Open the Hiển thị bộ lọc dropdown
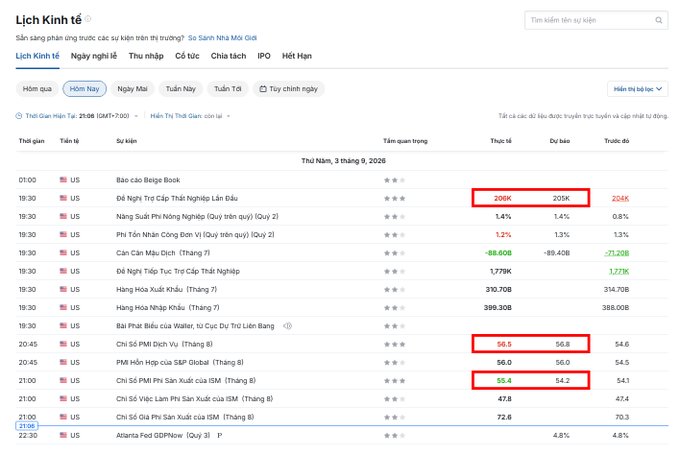The height and width of the screenshot is (455, 680). pos(638,89)
